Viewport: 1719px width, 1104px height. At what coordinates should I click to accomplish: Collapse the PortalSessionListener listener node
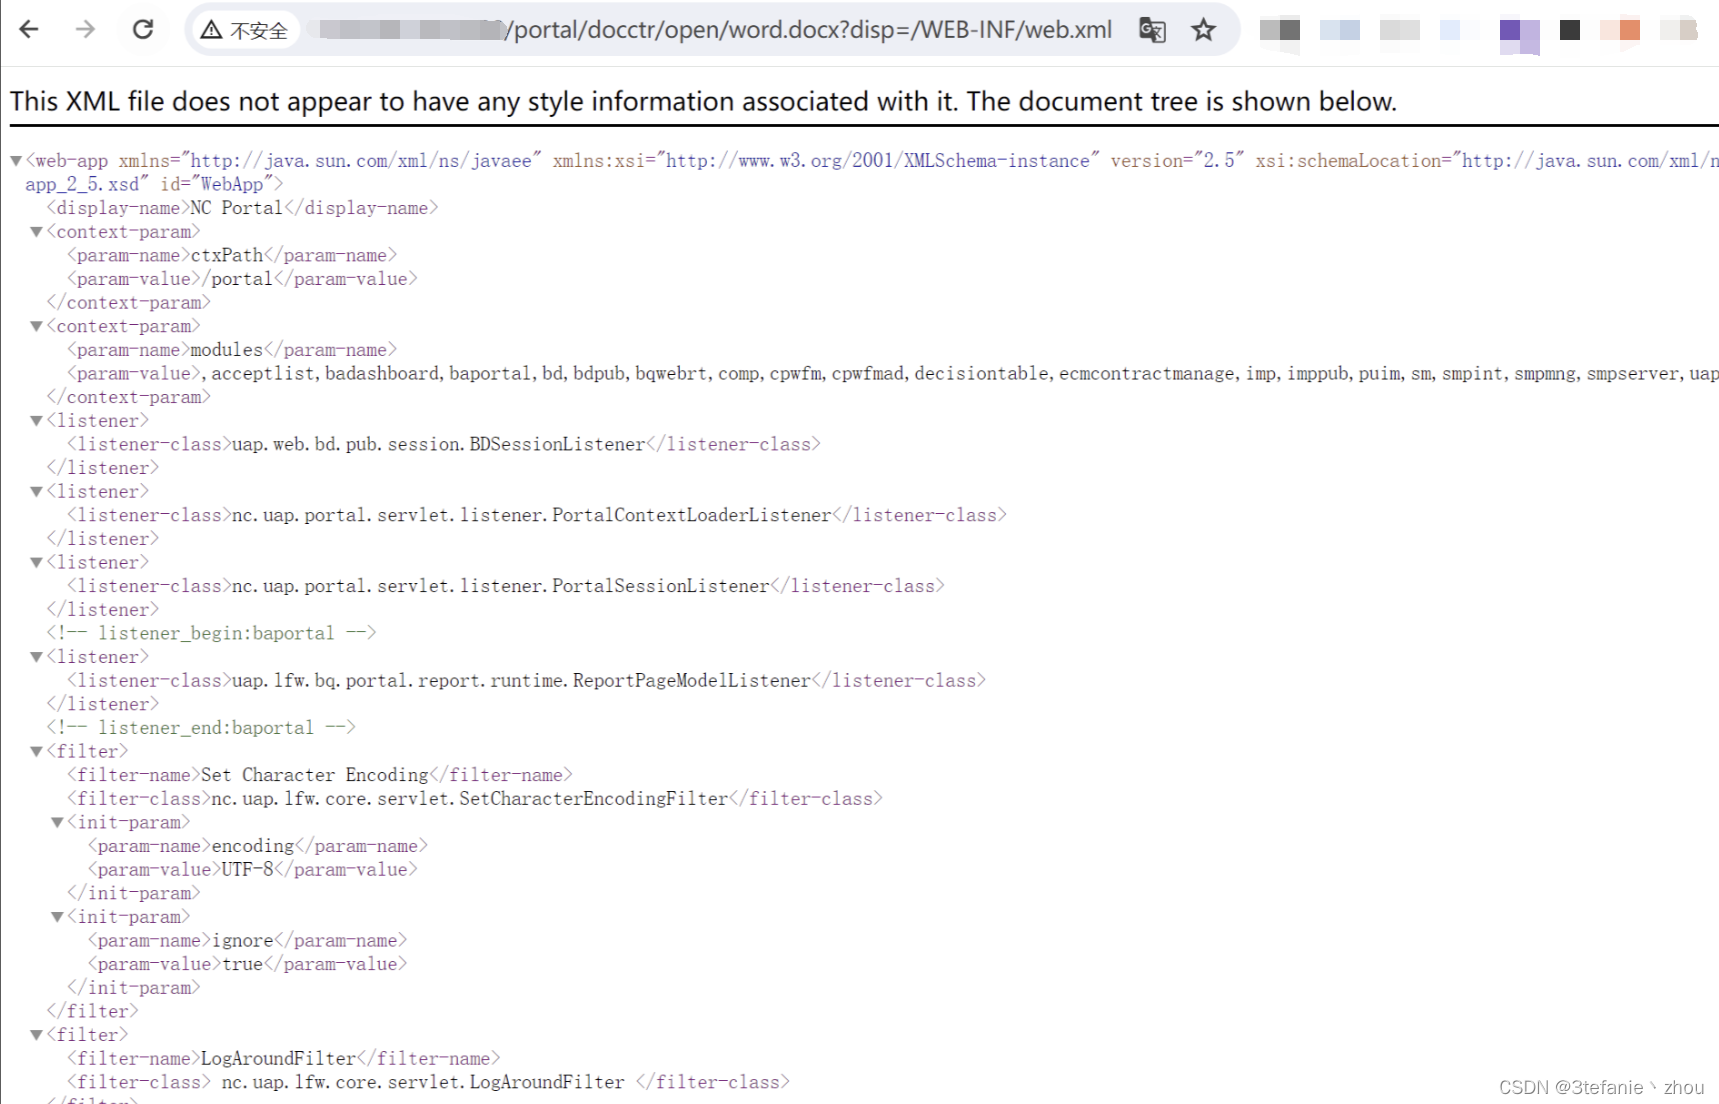36,563
